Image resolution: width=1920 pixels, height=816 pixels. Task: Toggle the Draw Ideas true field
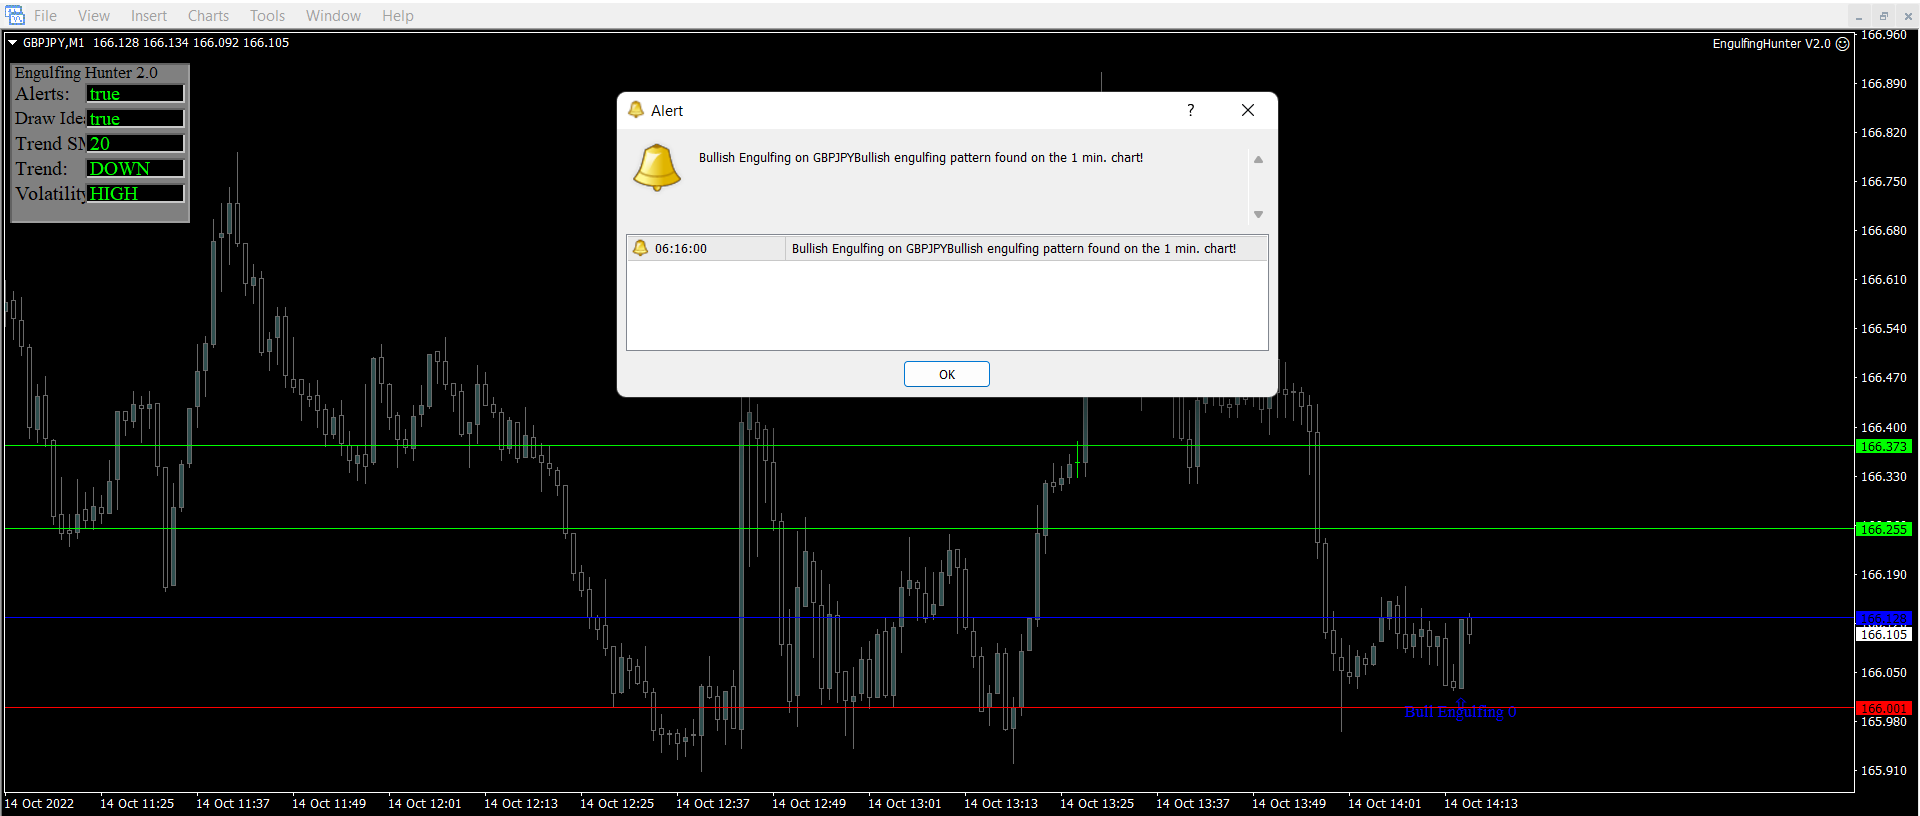coord(135,119)
